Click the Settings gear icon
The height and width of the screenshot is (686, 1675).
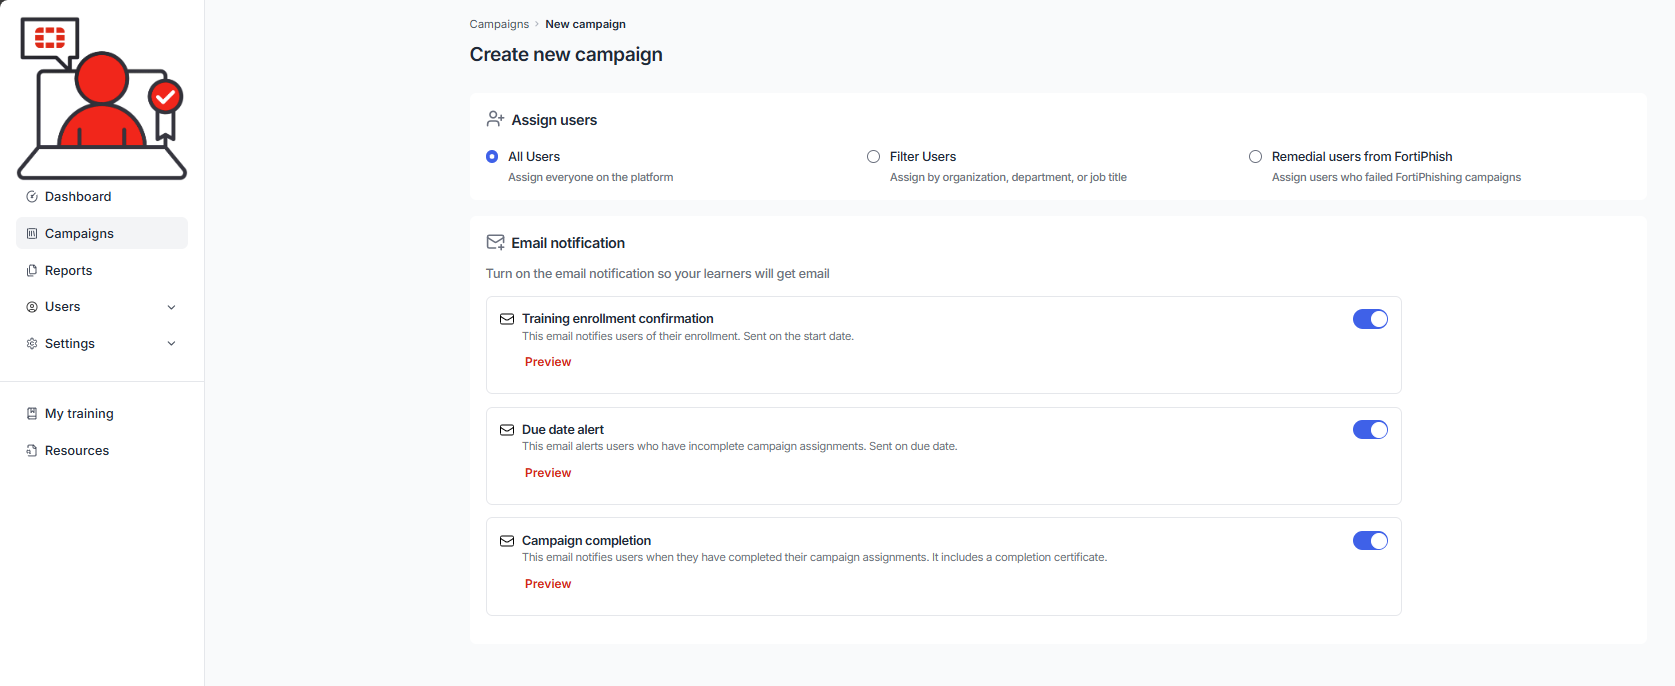pyautogui.click(x=32, y=343)
